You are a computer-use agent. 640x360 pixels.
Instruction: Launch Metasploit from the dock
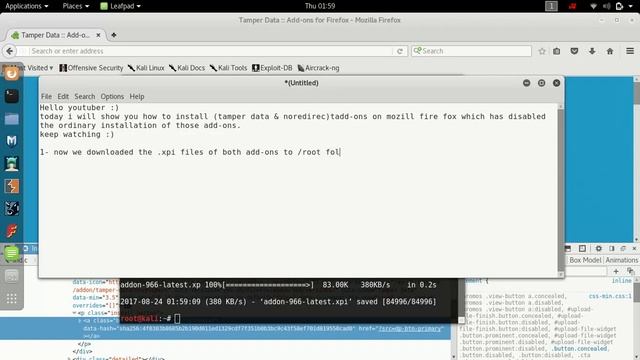pyautogui.click(x=11, y=141)
